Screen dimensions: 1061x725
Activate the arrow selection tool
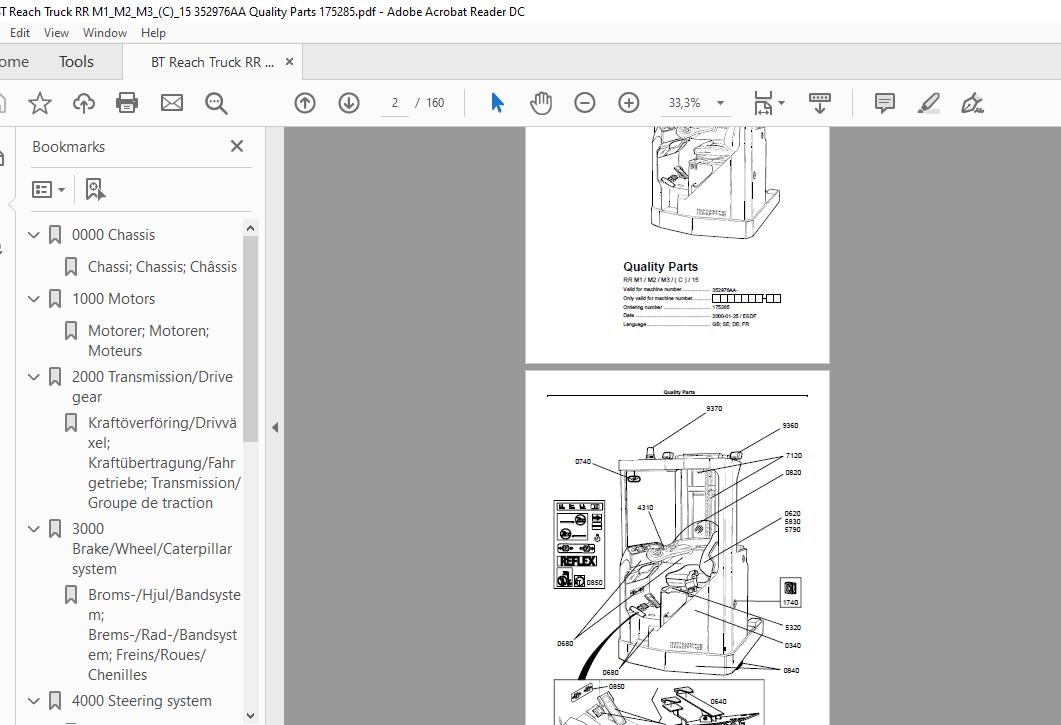click(x=497, y=103)
